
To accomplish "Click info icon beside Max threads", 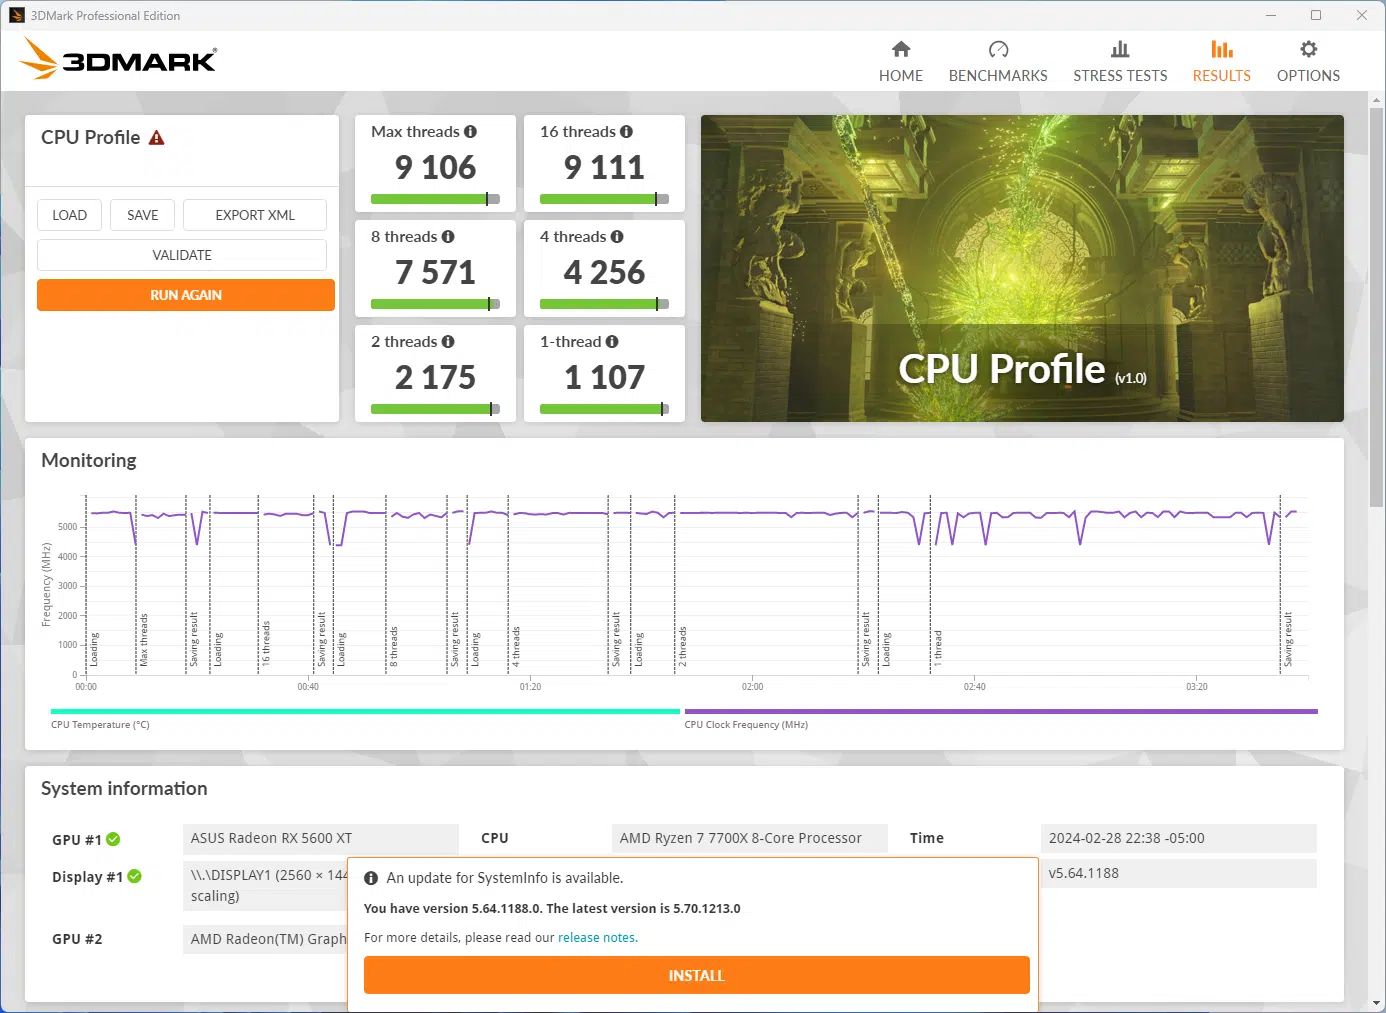I will pos(470,132).
